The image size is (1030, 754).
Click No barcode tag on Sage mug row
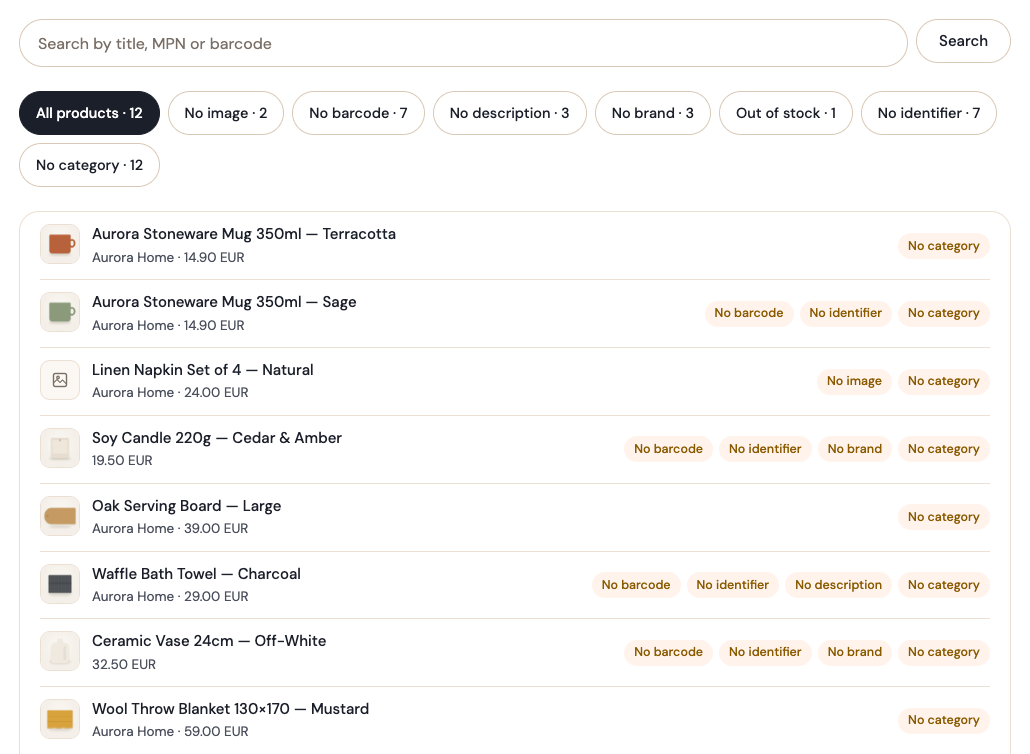749,313
